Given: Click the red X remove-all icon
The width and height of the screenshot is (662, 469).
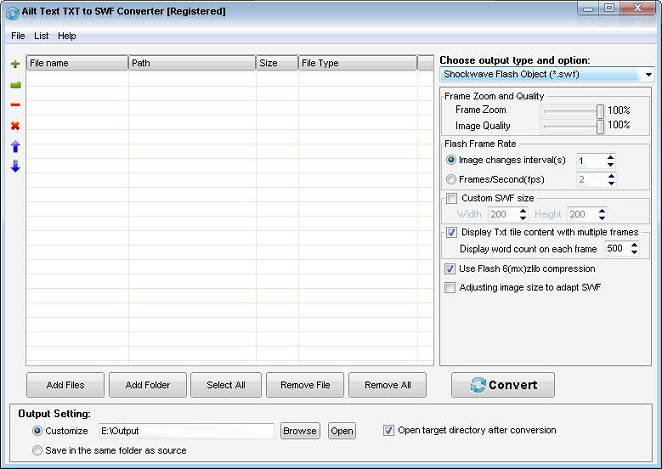Looking at the screenshot, I should click(x=15, y=125).
